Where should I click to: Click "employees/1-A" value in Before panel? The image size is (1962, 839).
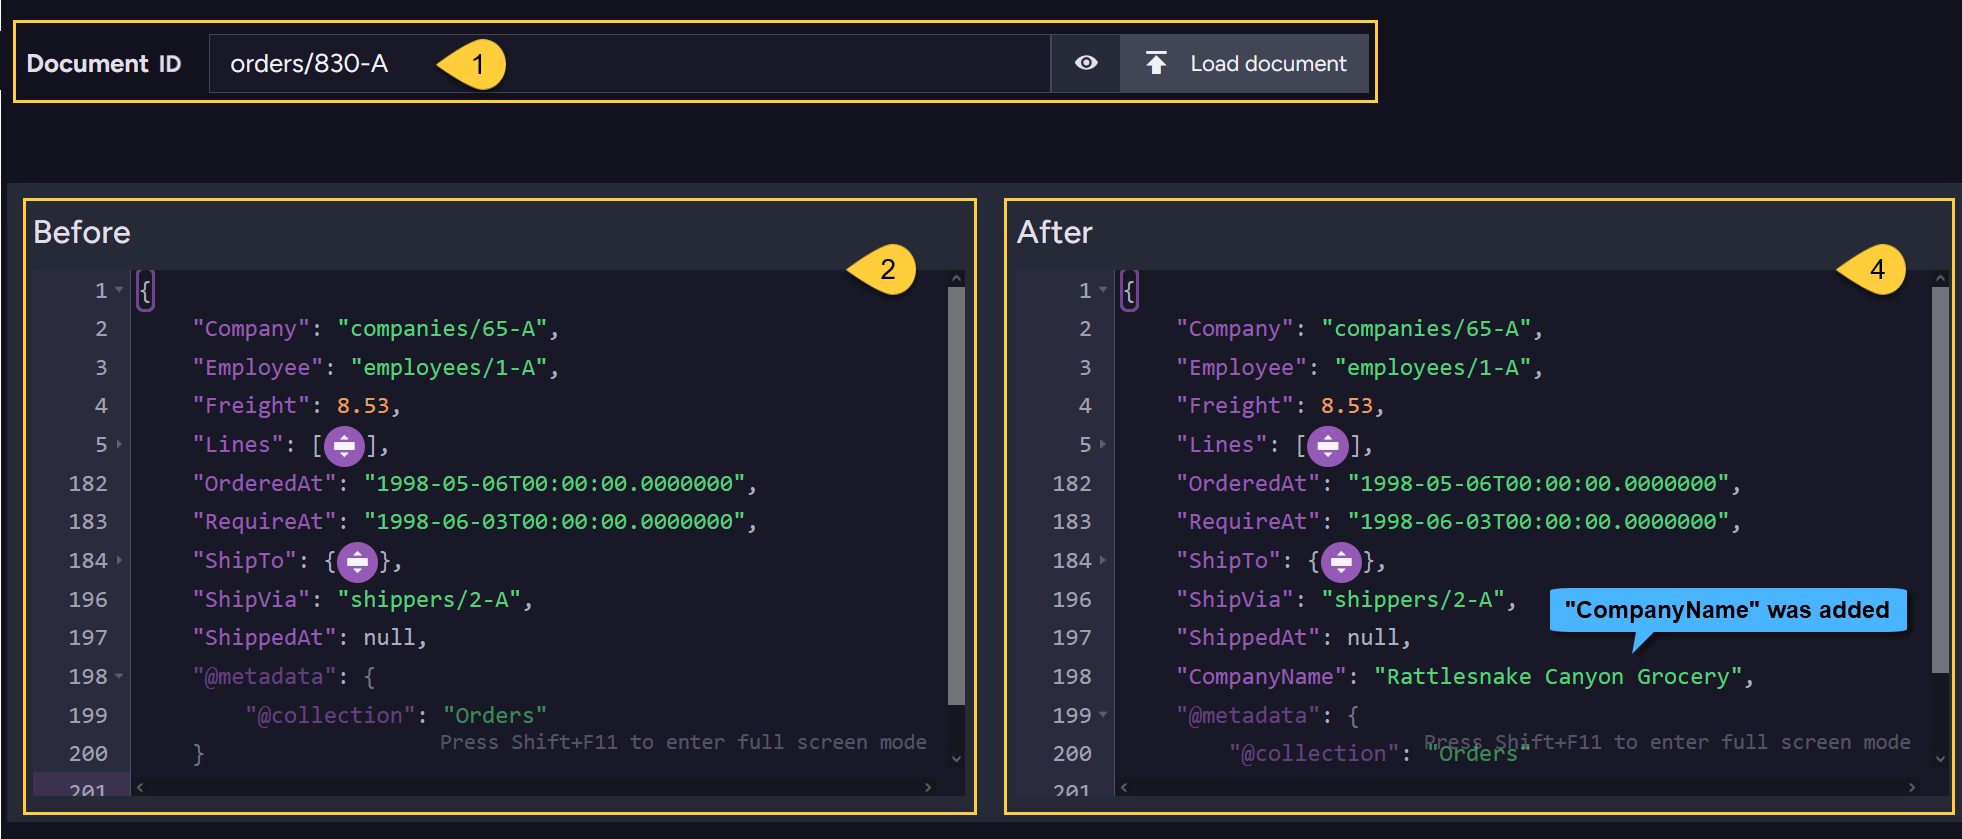click(x=449, y=368)
